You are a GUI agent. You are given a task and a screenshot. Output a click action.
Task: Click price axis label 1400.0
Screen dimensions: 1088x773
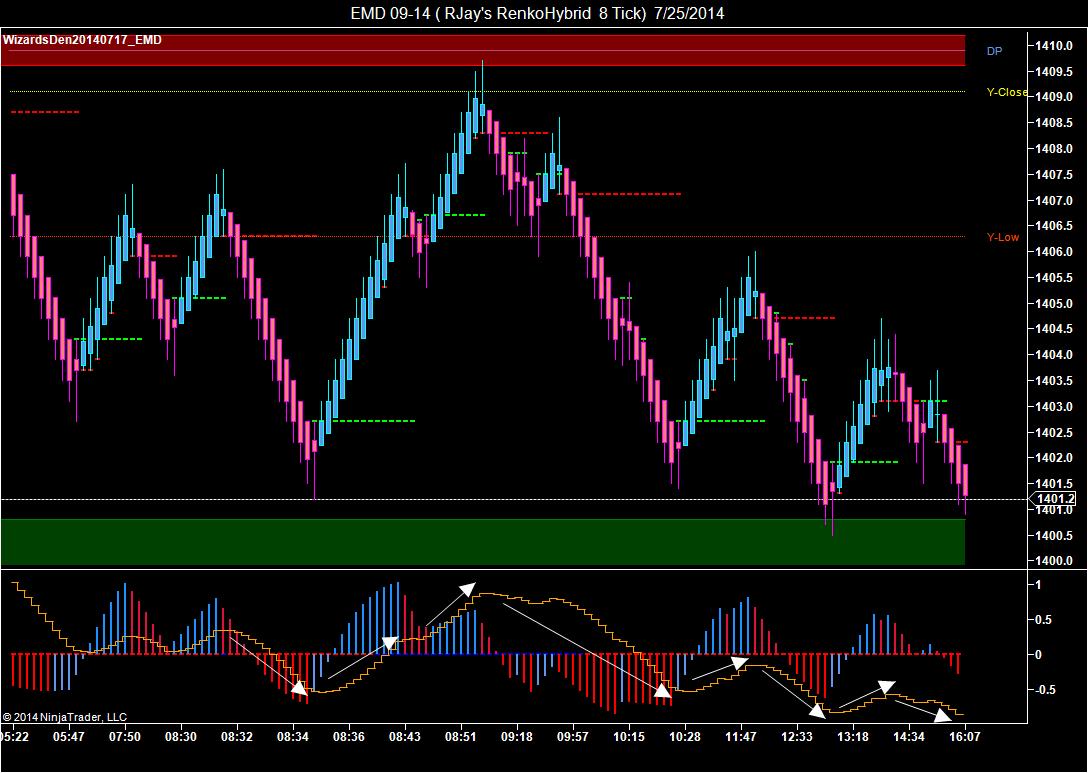click(1053, 561)
